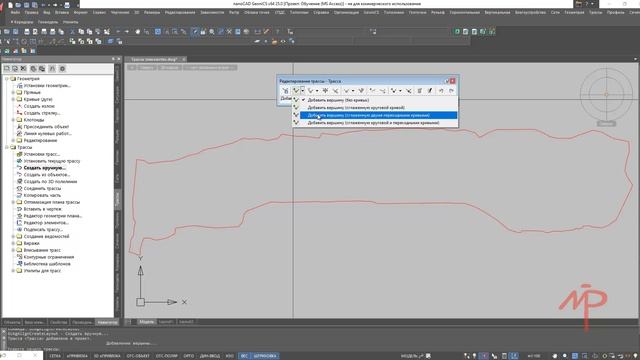640x360 pixels.
Task: Toggle 3D оПРИВЯЗКА in status bar
Action: click(x=107, y=356)
